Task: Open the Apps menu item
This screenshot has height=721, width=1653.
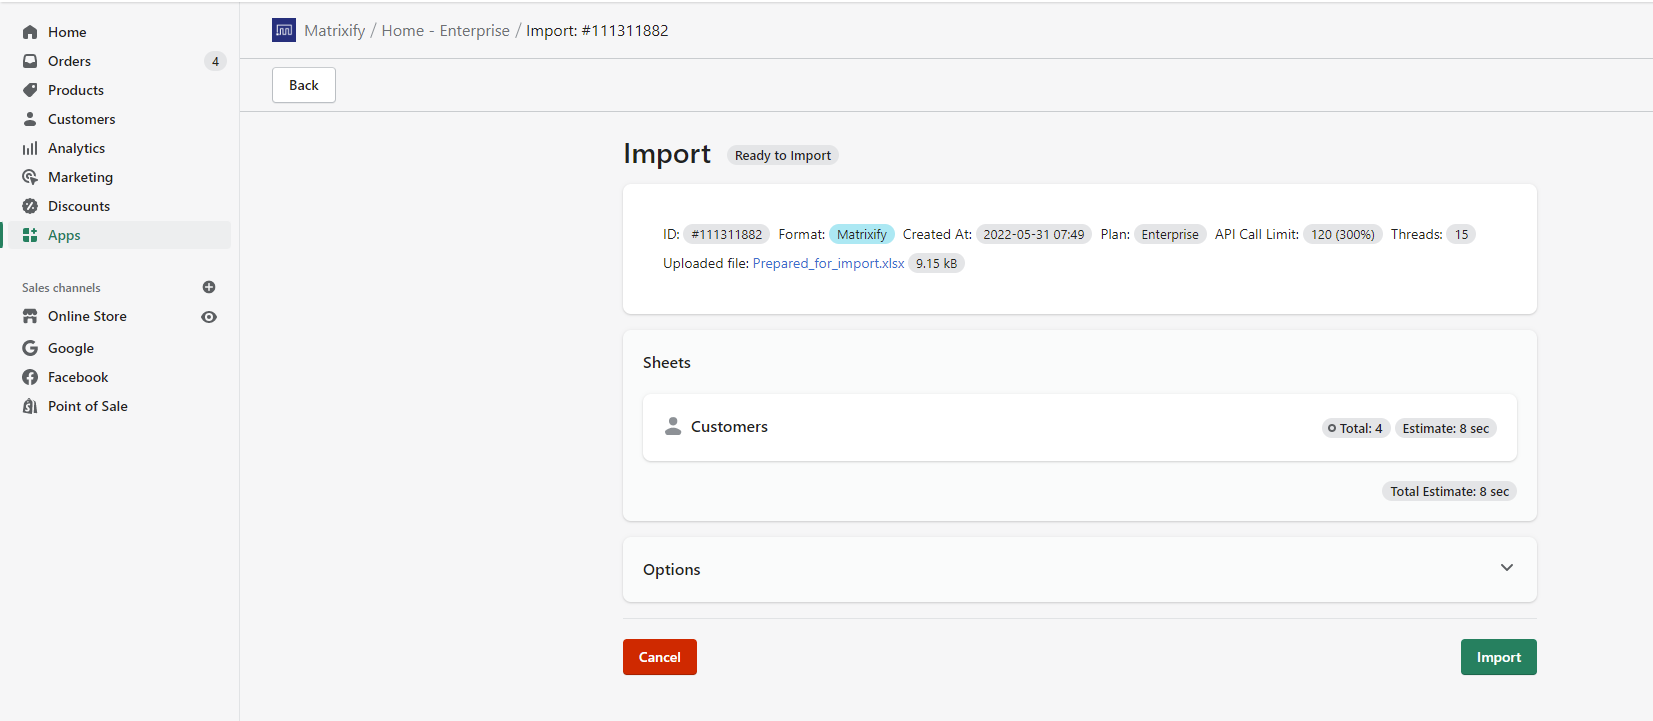Action: pyautogui.click(x=64, y=235)
